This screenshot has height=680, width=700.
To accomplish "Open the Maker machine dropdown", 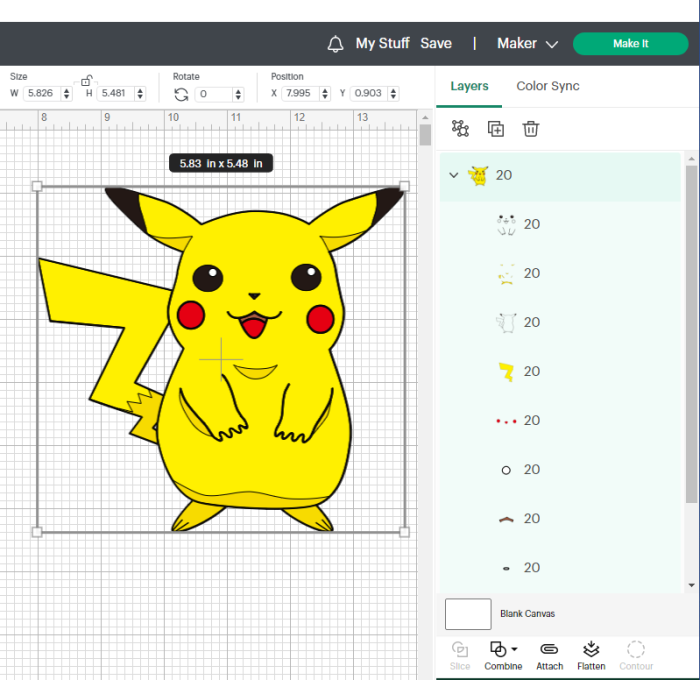I will pos(528,44).
